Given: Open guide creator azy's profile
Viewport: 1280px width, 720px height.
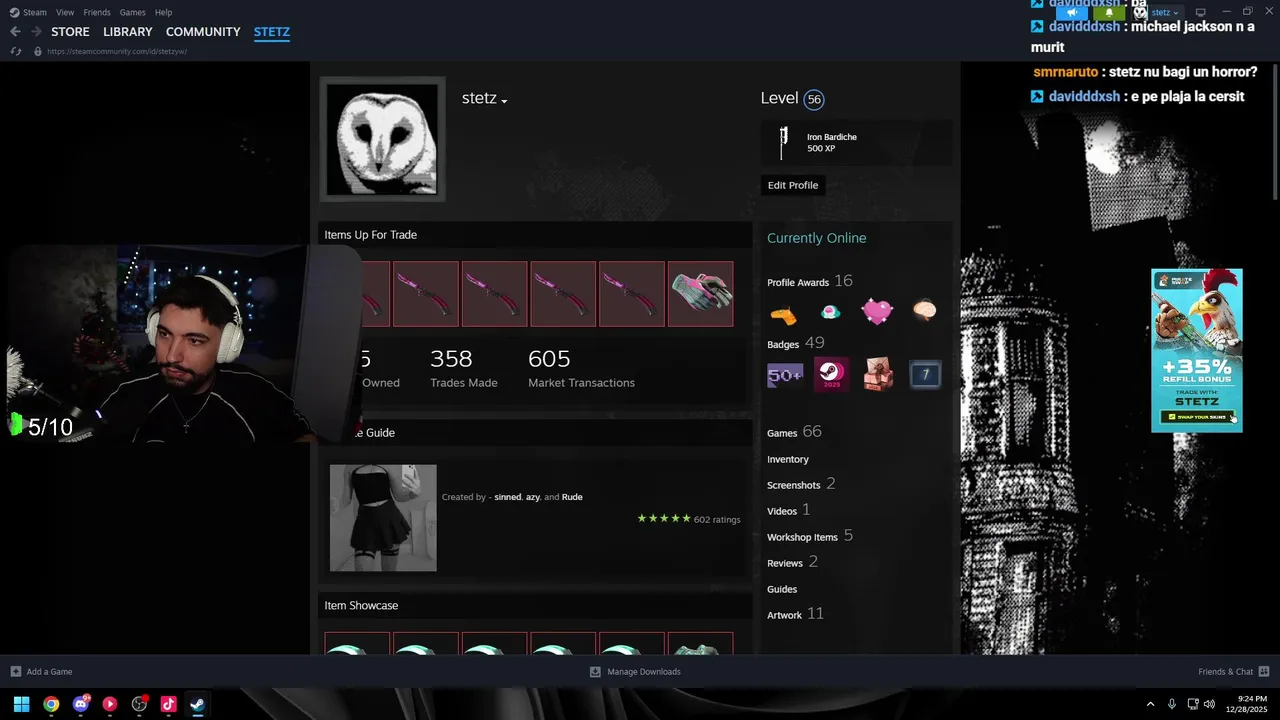Looking at the screenshot, I should tap(533, 497).
